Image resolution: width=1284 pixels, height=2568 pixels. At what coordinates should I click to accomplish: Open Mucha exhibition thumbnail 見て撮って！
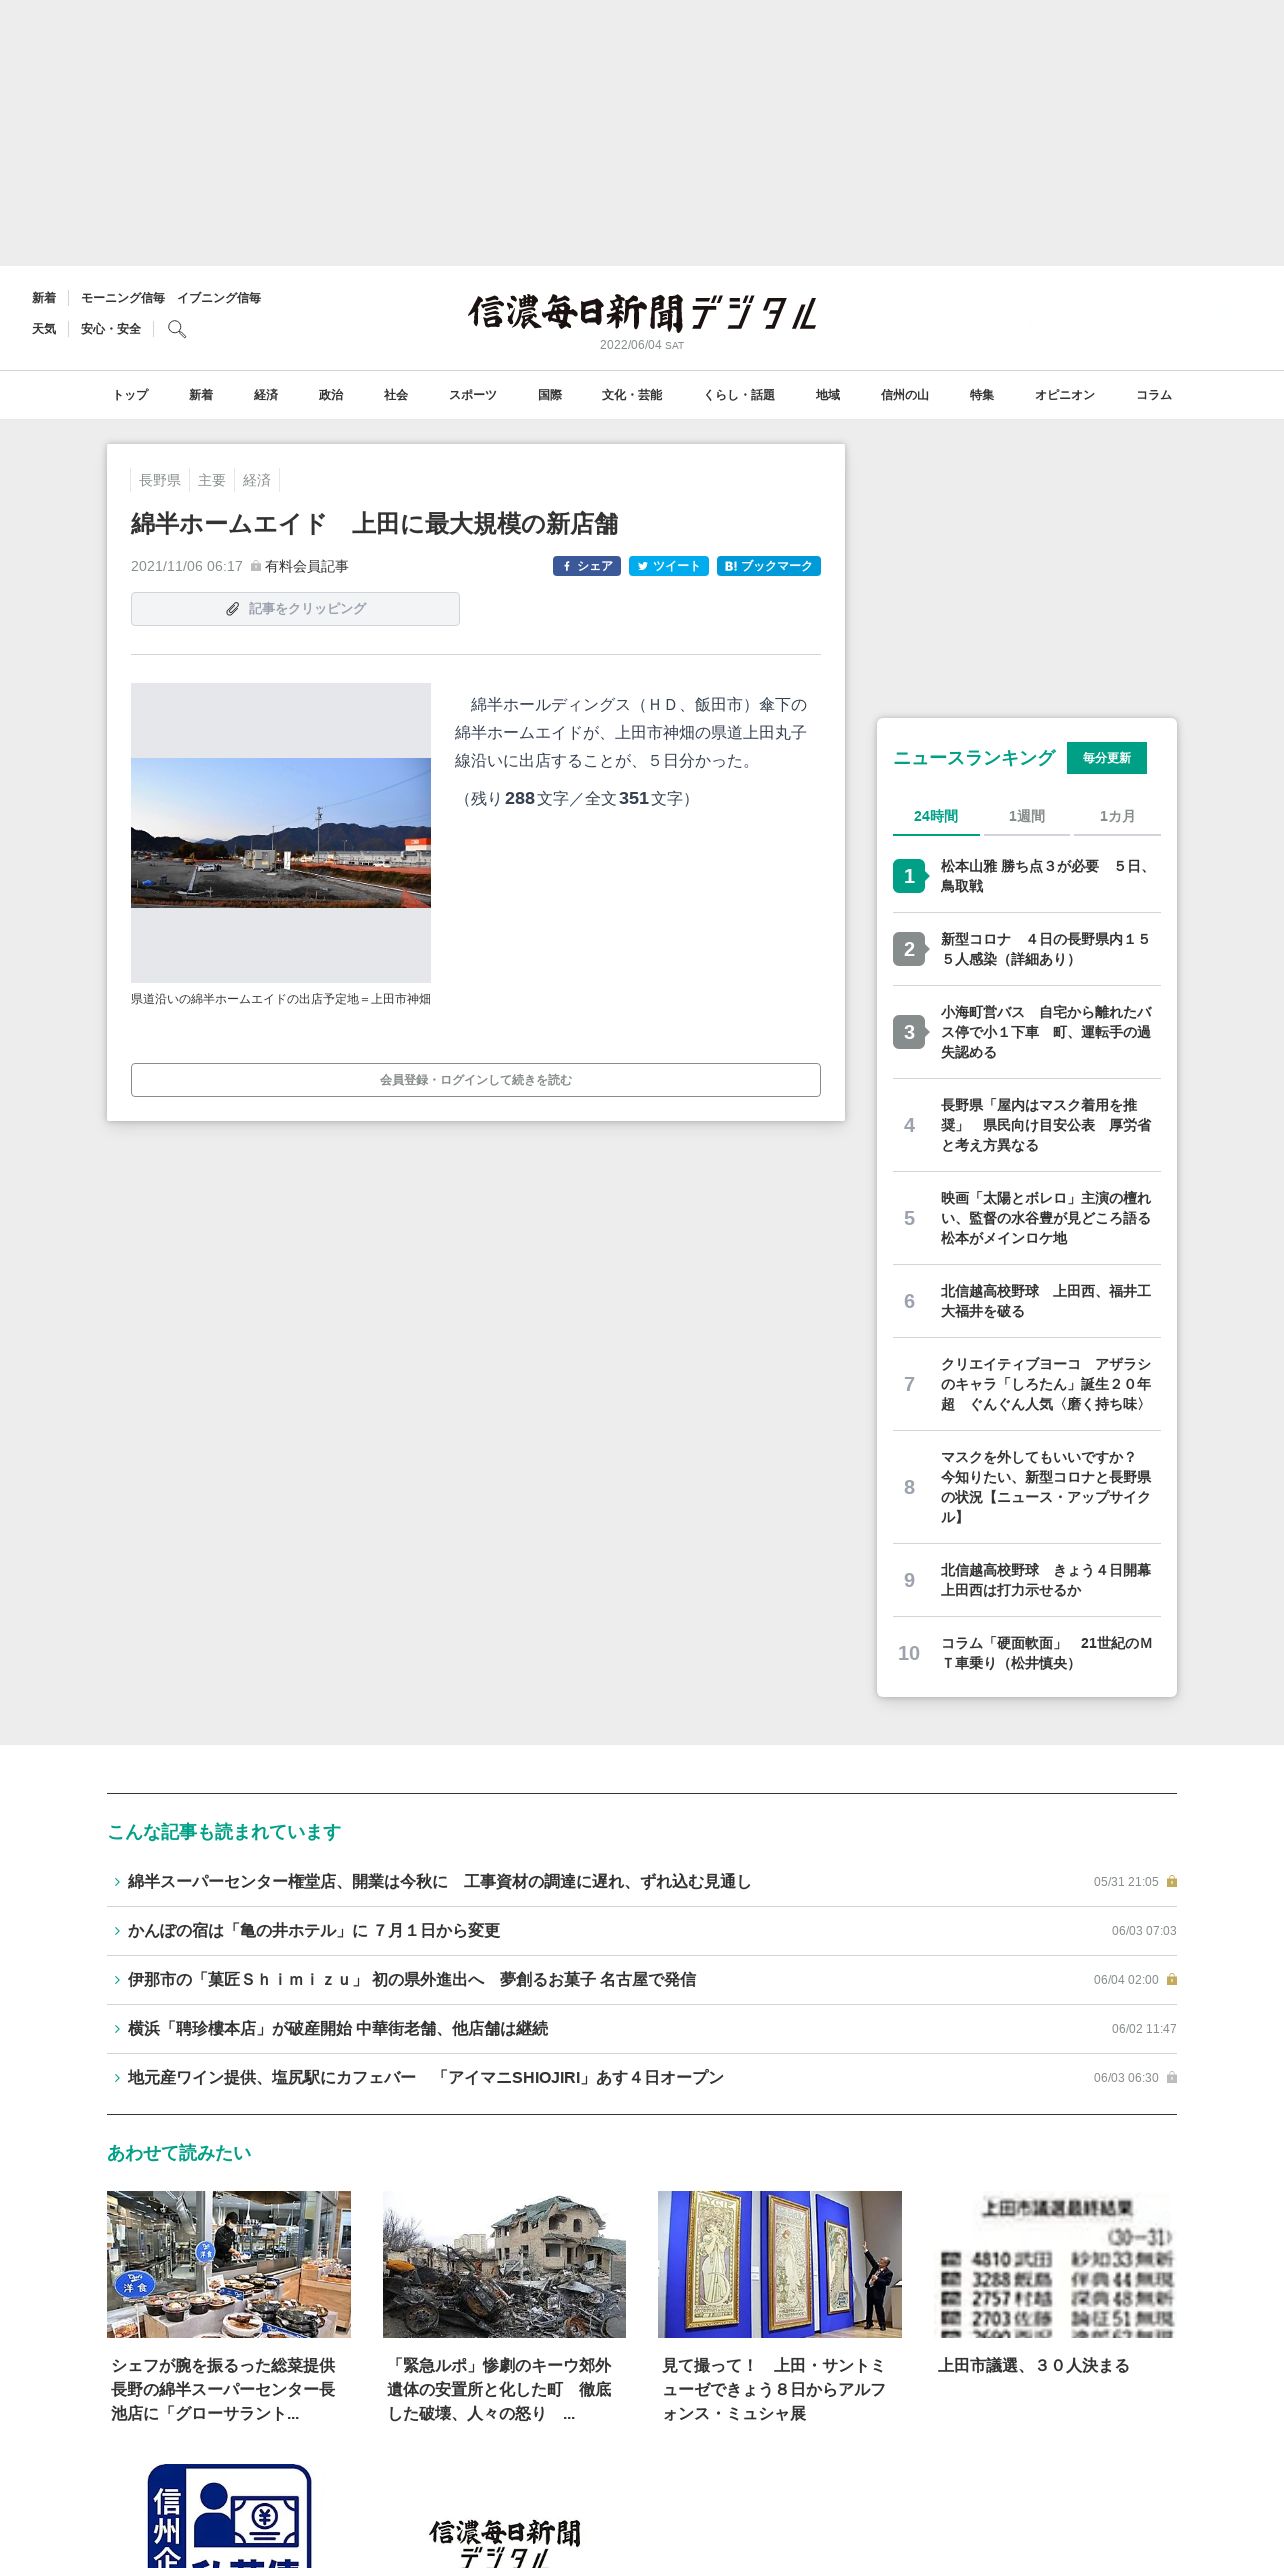point(780,2264)
